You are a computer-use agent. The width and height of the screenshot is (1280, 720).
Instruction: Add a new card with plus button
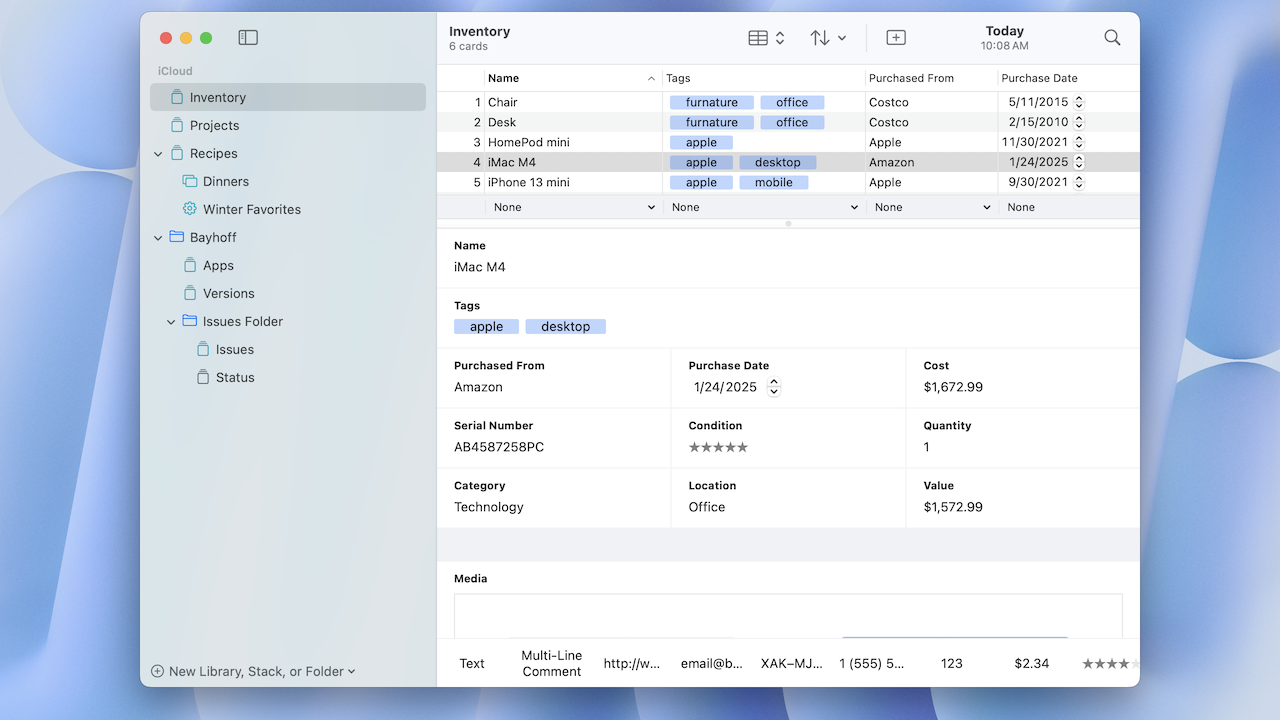(896, 38)
